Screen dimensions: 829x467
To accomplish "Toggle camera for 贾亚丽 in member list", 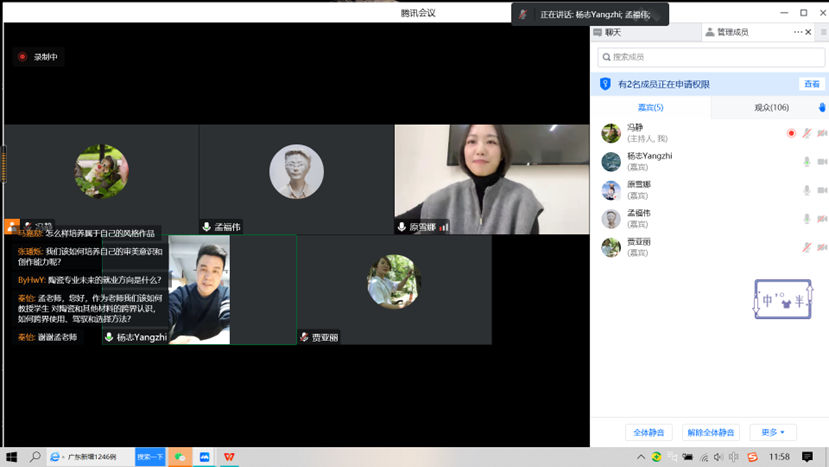I will [x=822, y=247].
